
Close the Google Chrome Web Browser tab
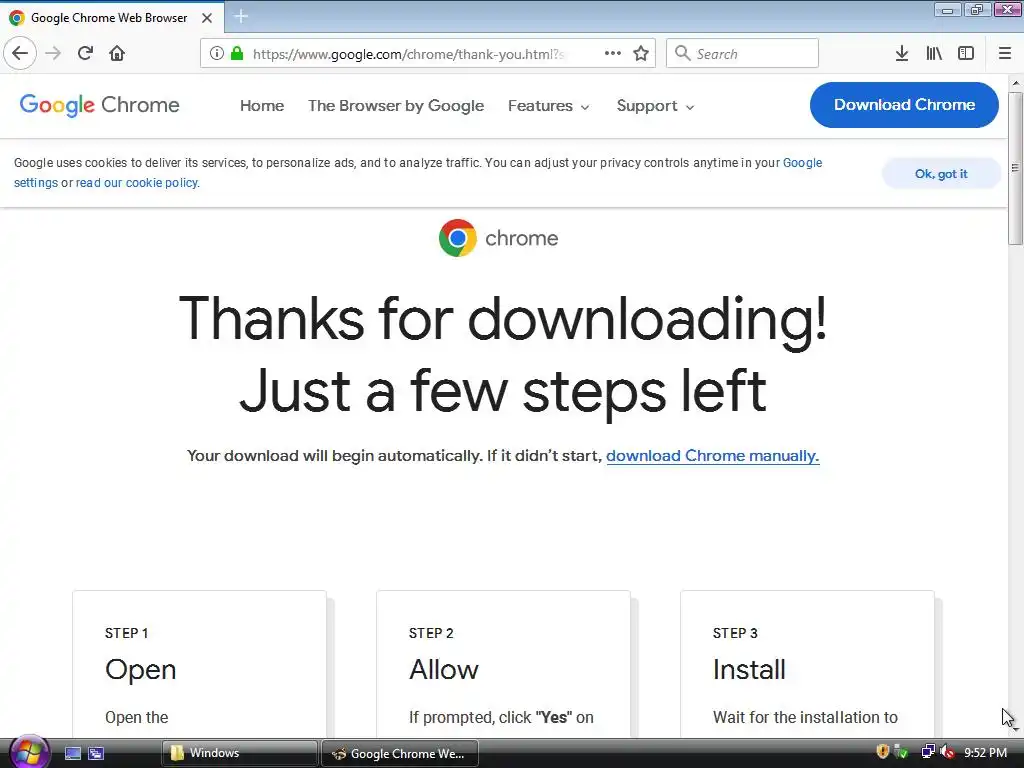[207, 18]
